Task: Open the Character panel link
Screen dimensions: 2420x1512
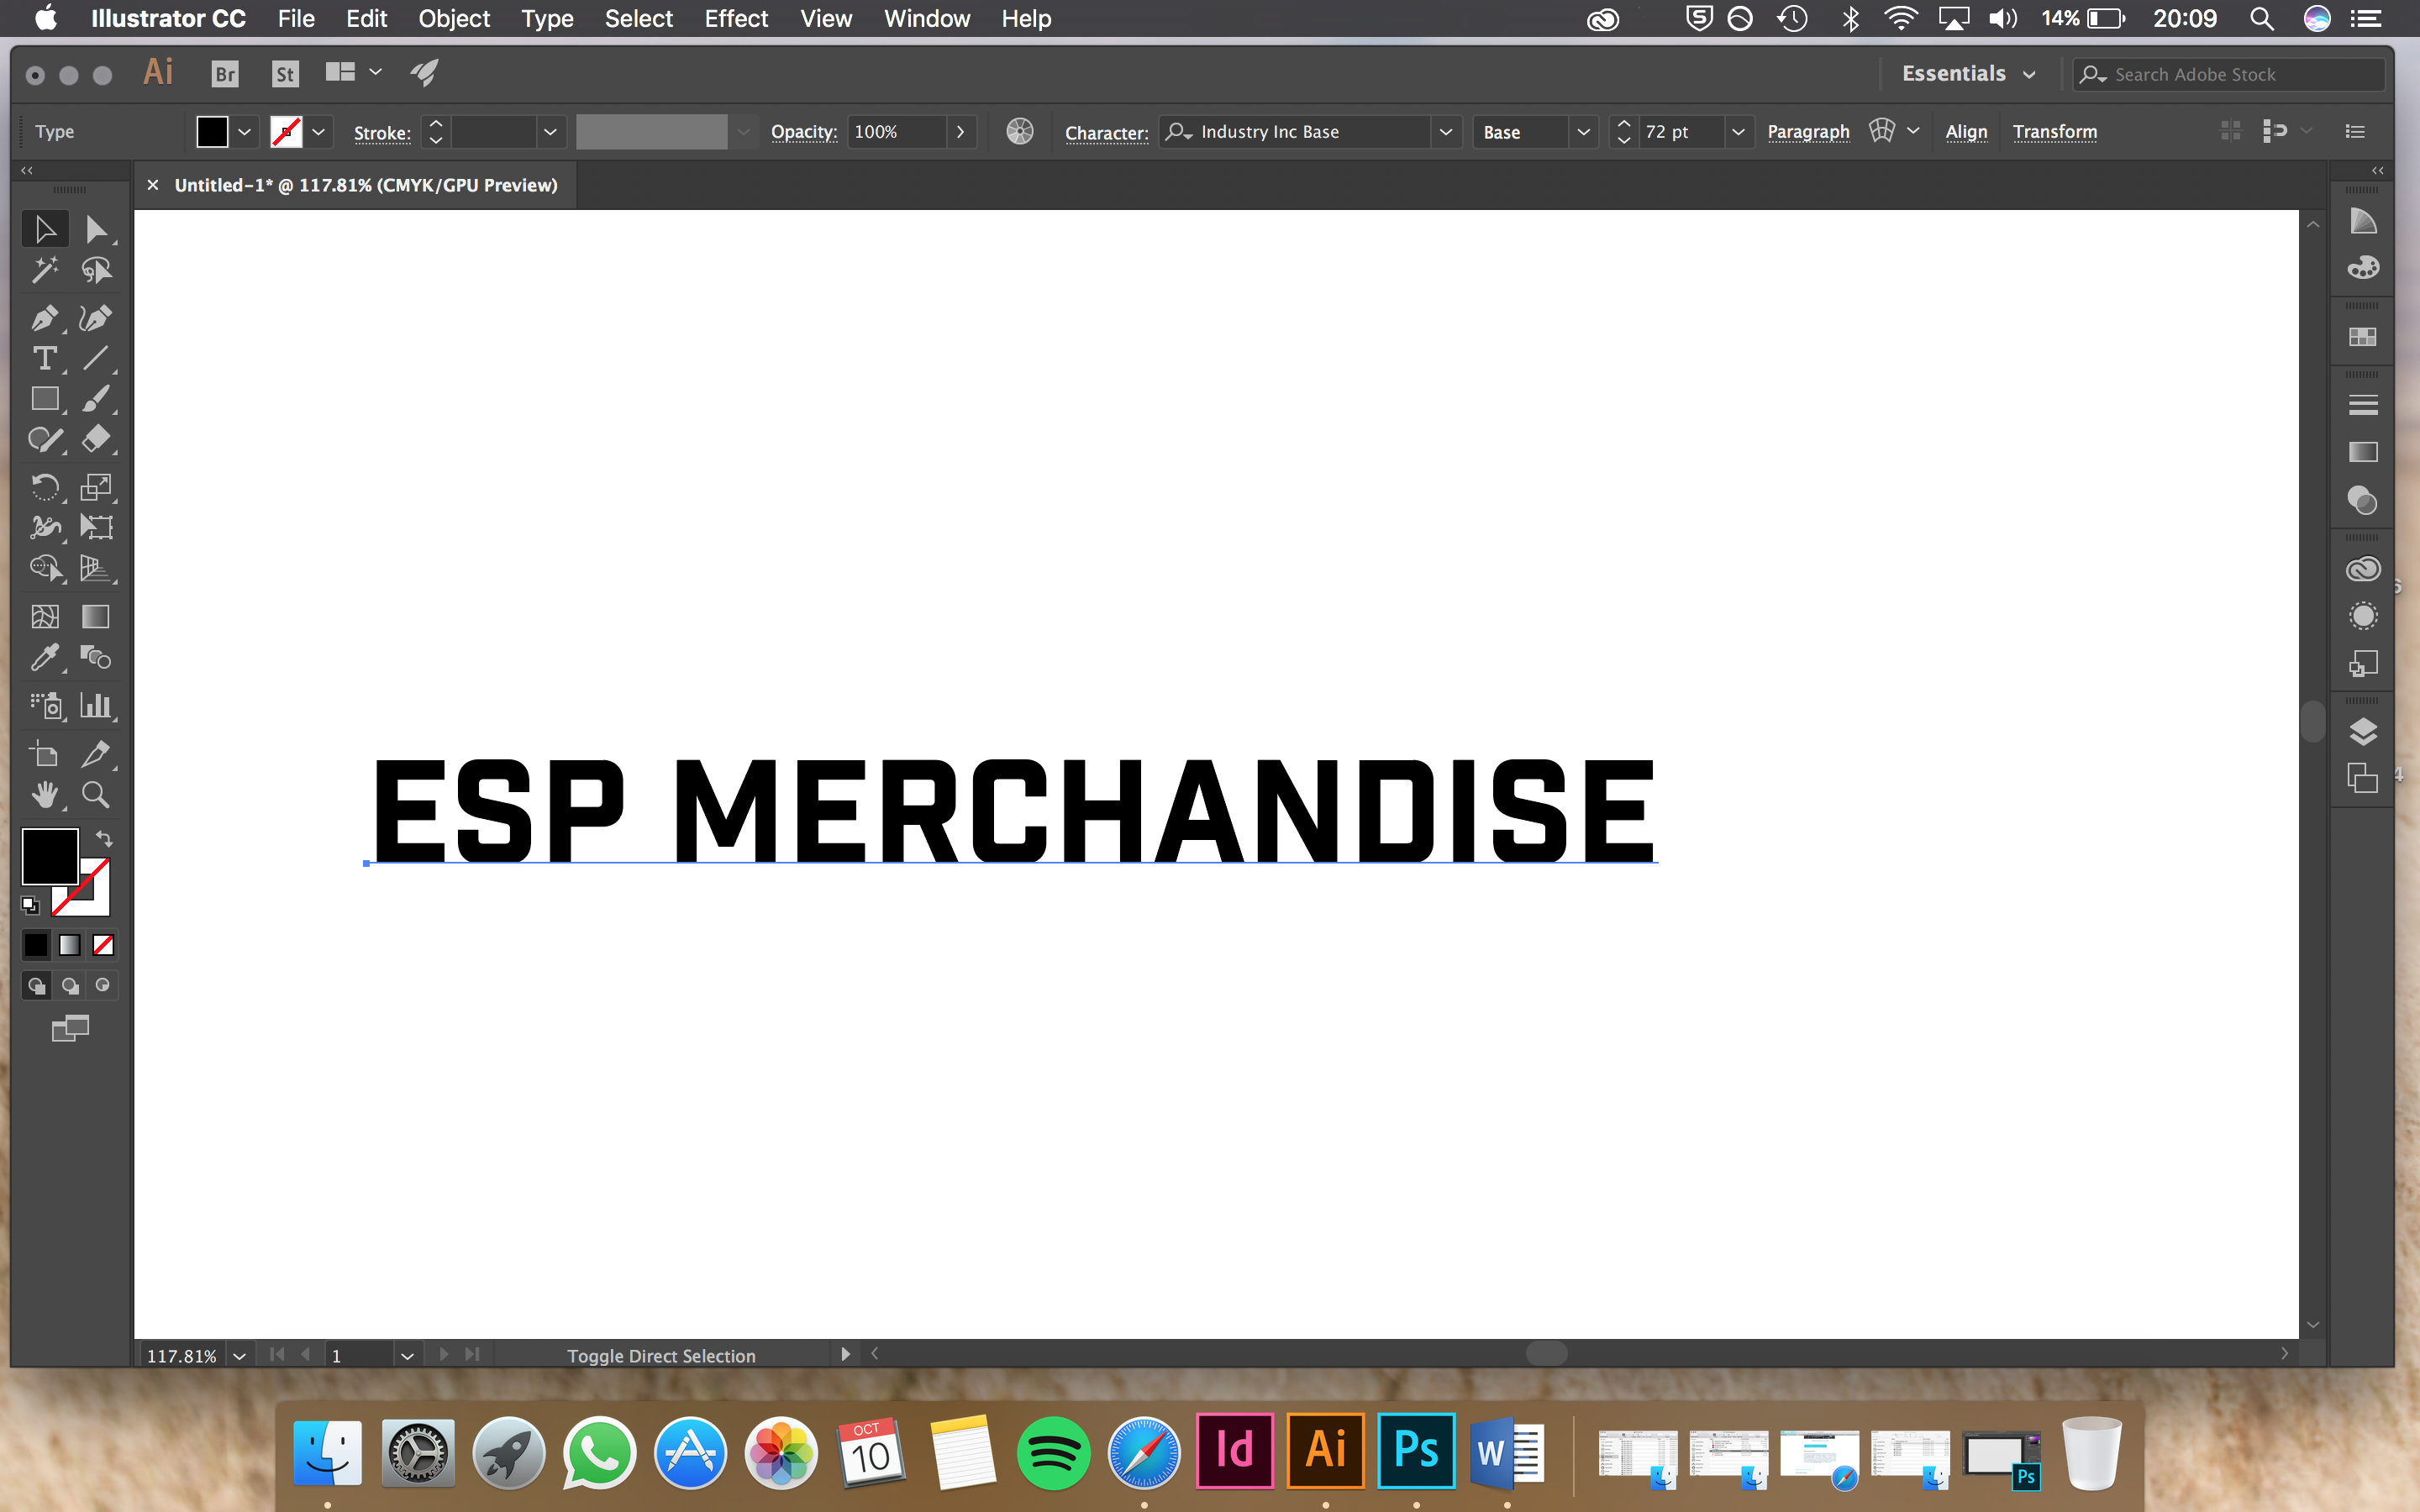Action: (1106, 132)
